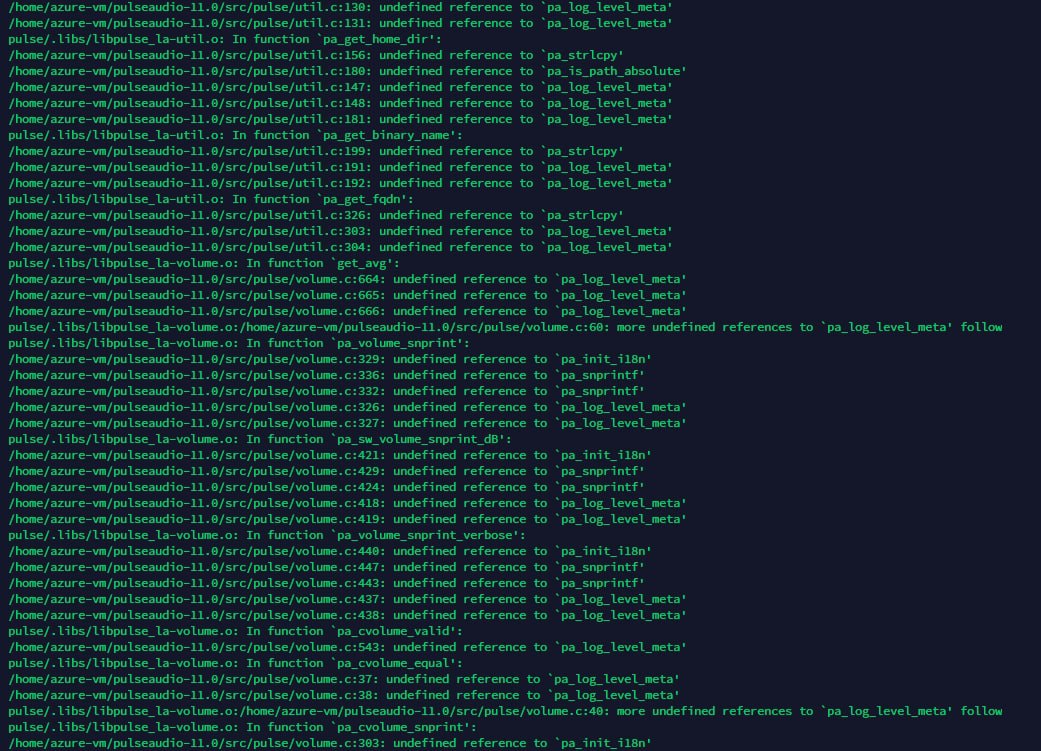Click the util.c:180 pa_is_path_absolute error line
The height and width of the screenshot is (751, 1041).
(347, 71)
